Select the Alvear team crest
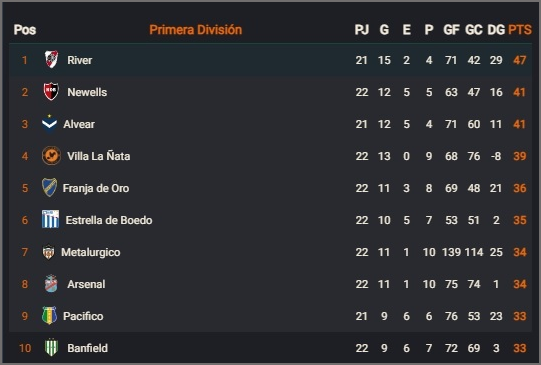 tap(50, 124)
